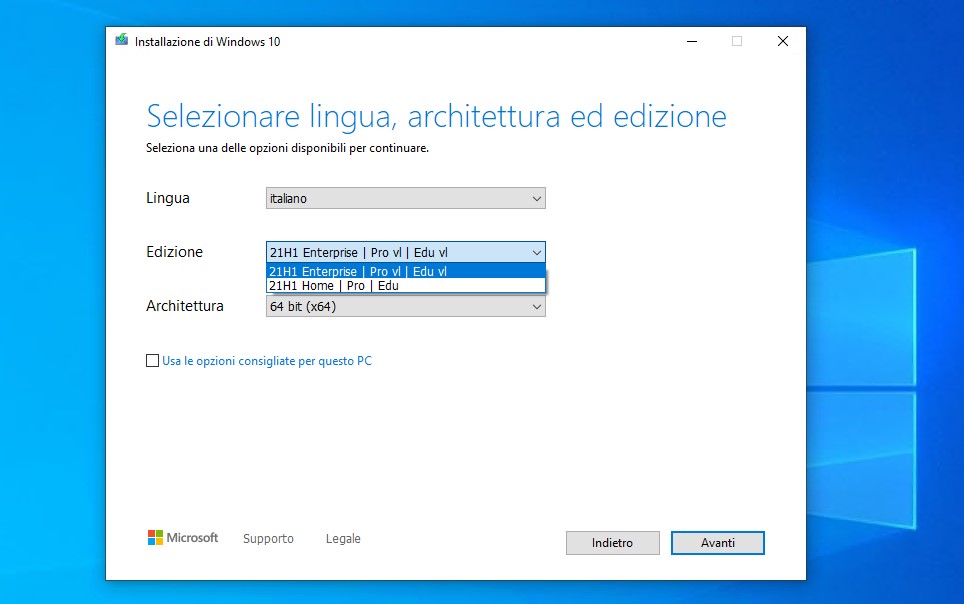Click the 'Lingua' label
This screenshot has height=604, width=964.
point(168,198)
